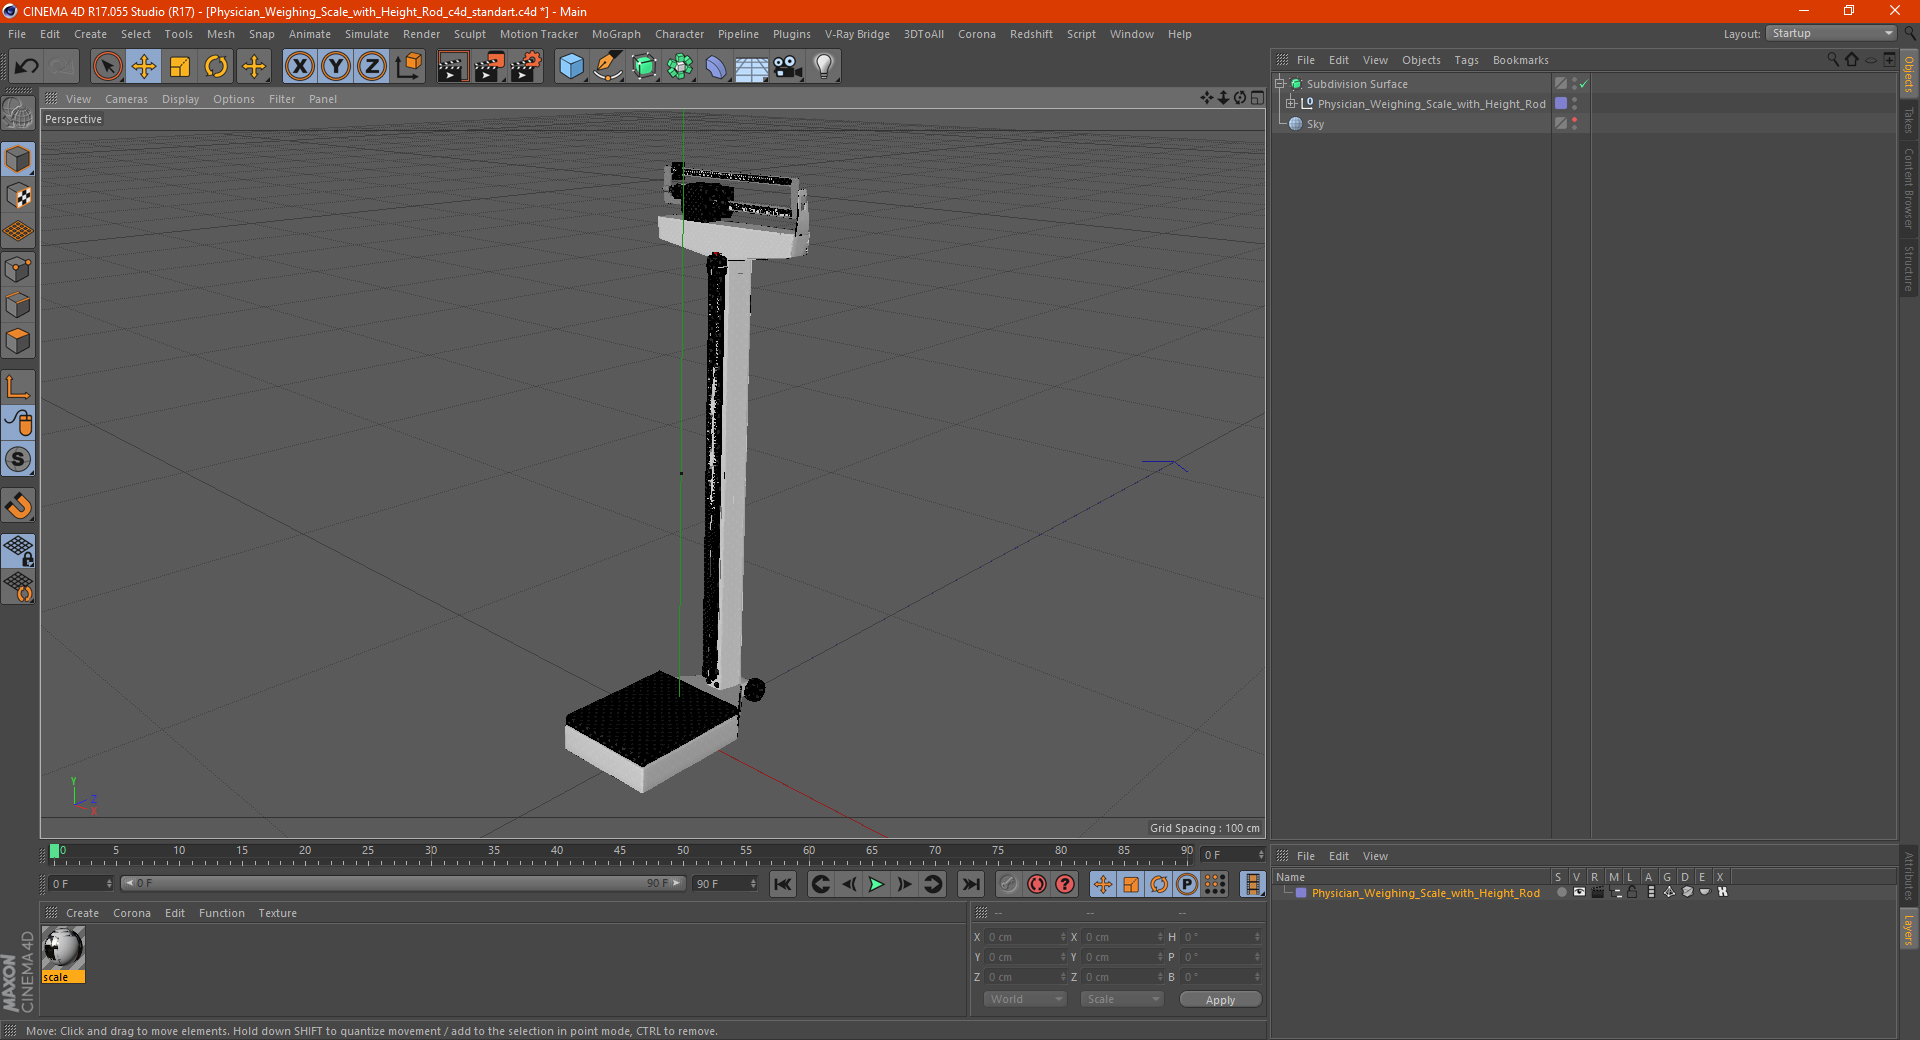Click the Play forward button
This screenshot has height=1040, width=1920.
click(x=876, y=884)
